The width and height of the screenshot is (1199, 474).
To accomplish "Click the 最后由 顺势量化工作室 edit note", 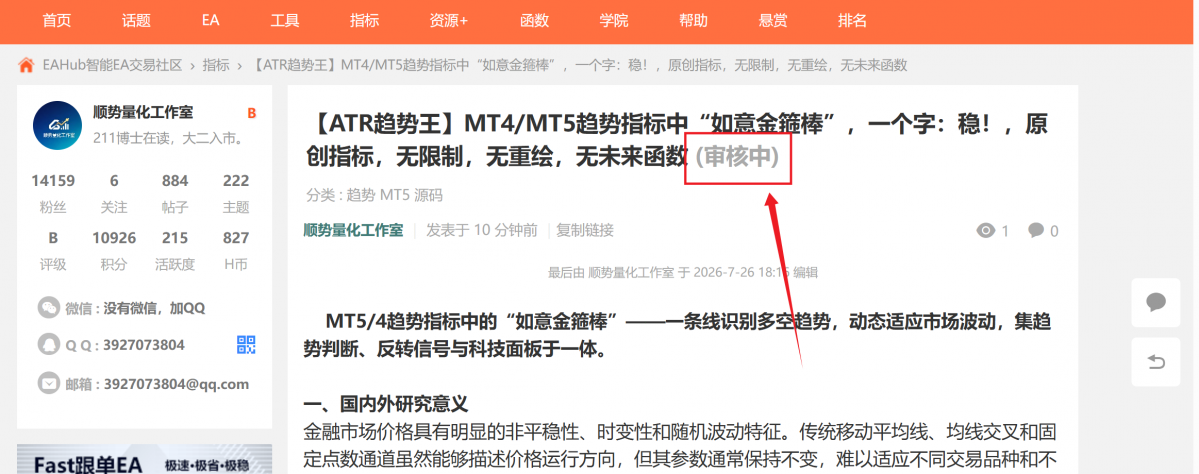I will point(683,272).
